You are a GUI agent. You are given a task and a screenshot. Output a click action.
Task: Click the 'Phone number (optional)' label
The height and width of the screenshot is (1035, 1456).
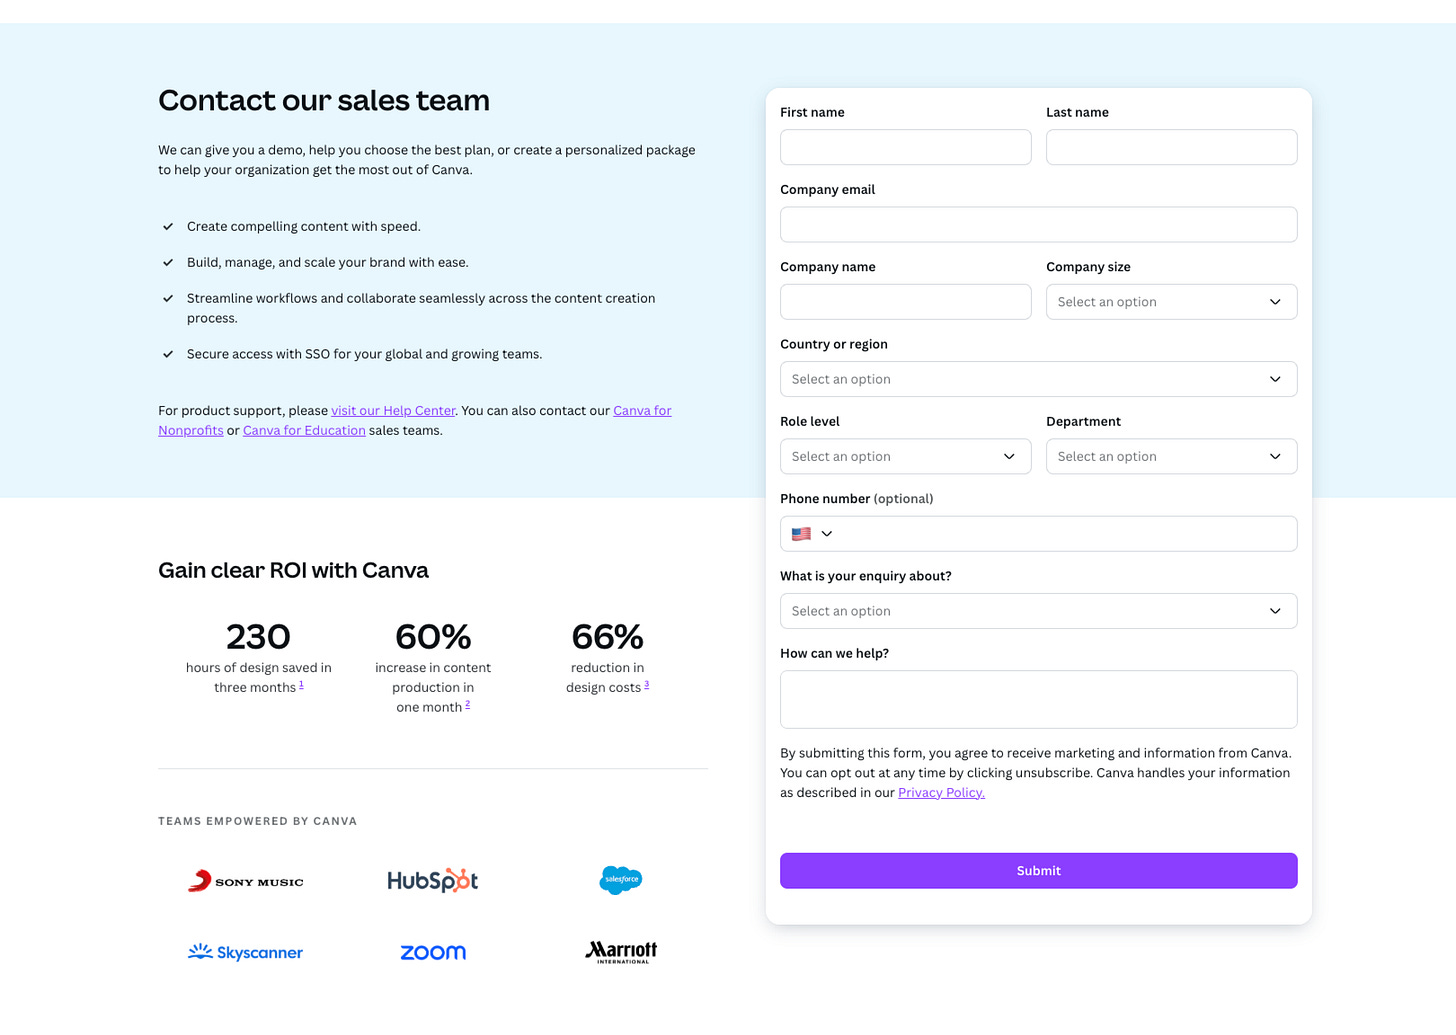coord(856,499)
